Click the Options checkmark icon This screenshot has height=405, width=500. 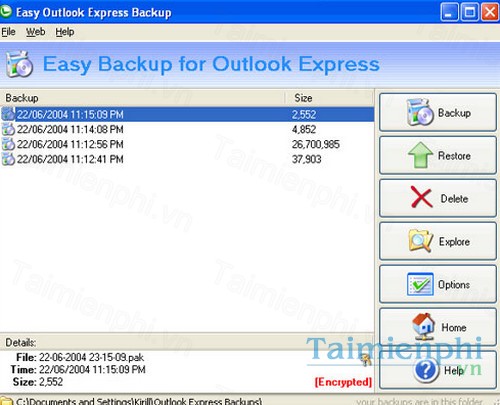420,284
